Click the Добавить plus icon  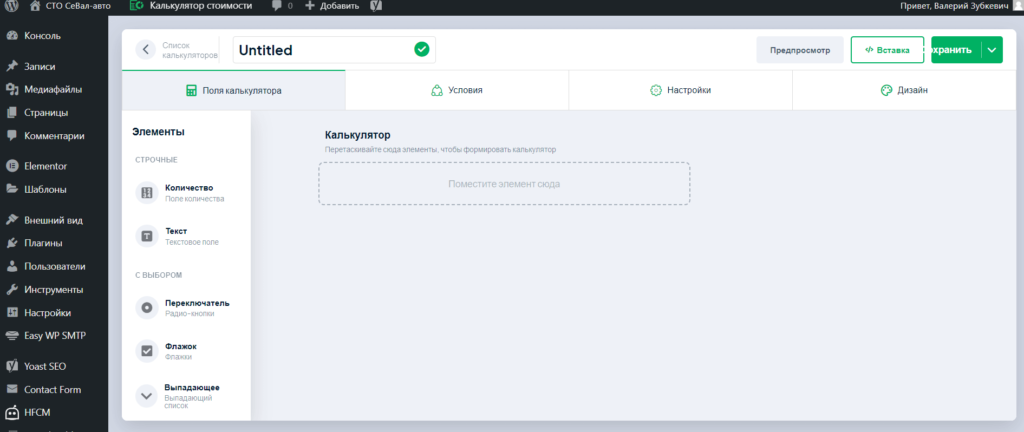(x=310, y=6)
